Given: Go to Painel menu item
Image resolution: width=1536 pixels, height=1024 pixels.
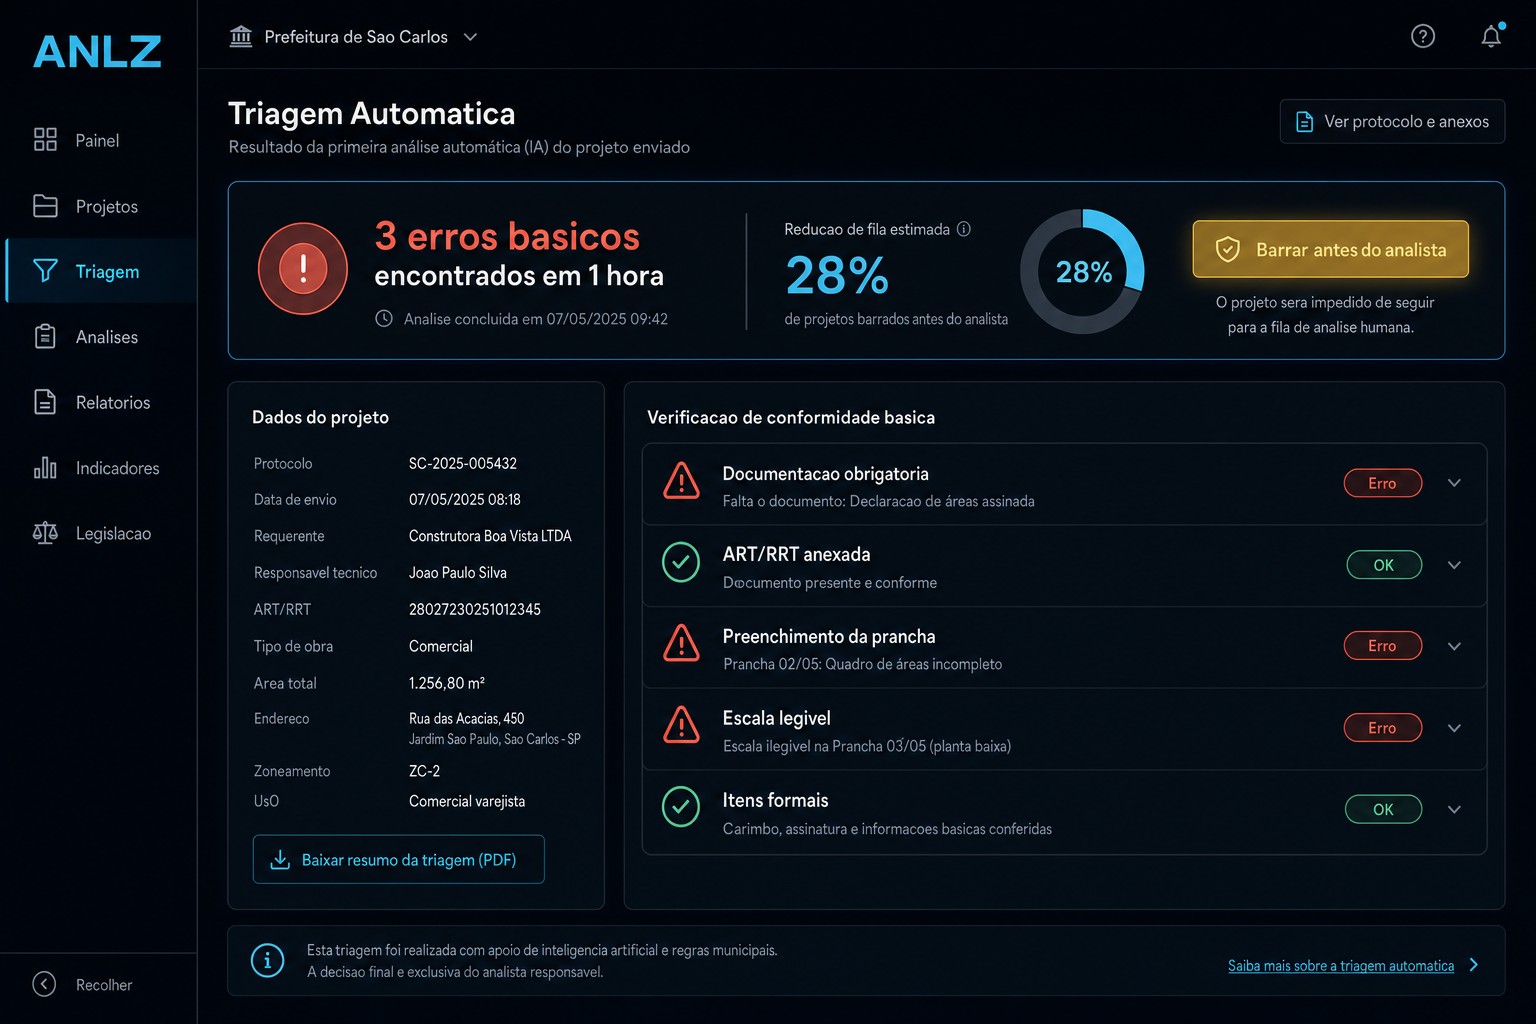Looking at the screenshot, I should coord(98,140).
